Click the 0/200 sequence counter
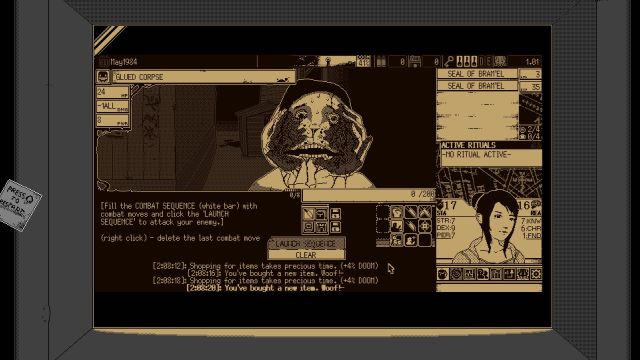 click(x=422, y=194)
